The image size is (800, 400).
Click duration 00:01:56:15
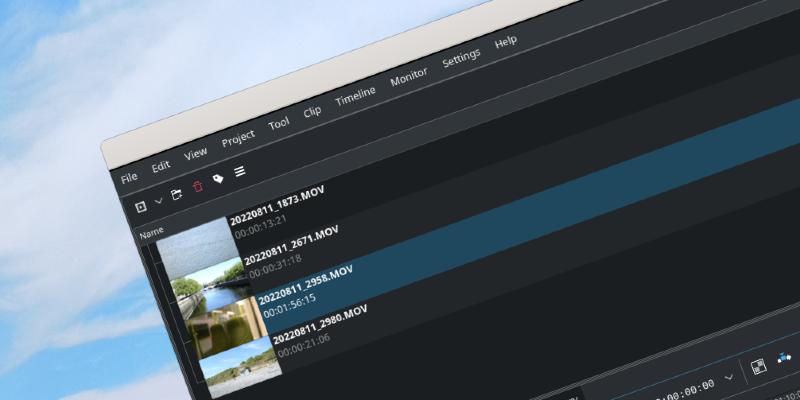point(289,305)
